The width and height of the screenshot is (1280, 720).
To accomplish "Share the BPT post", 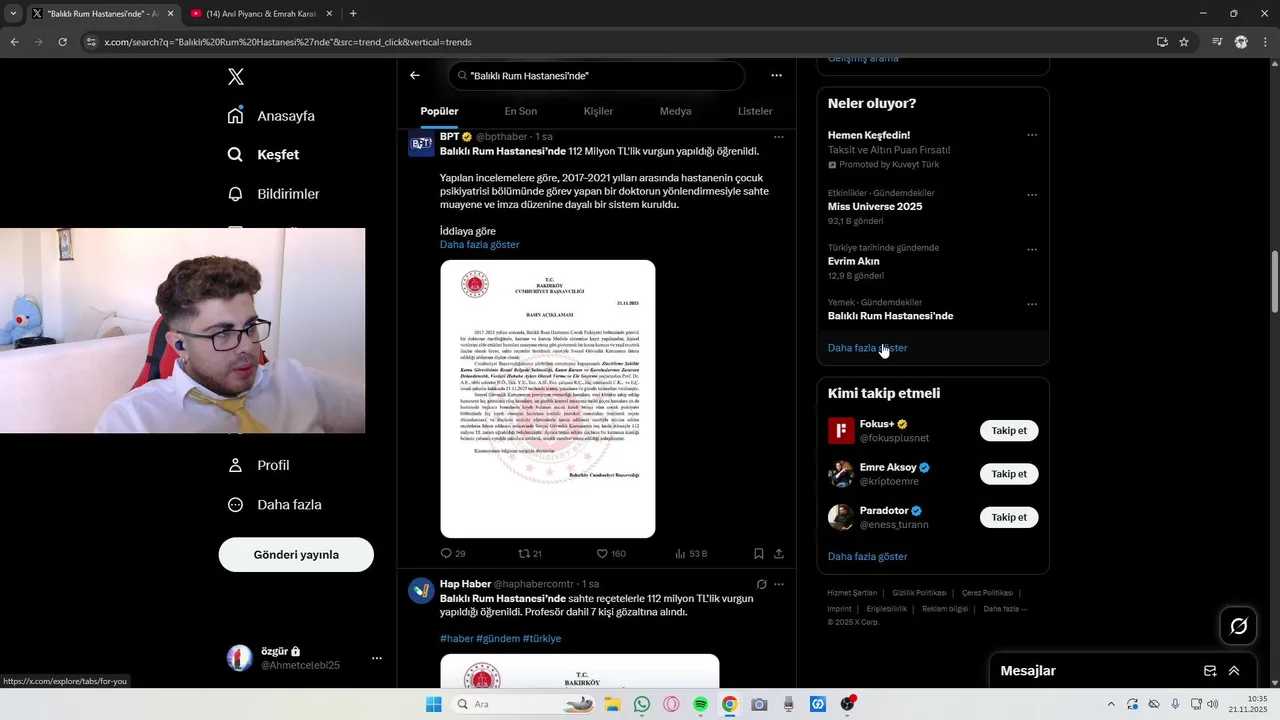I will [x=779, y=554].
